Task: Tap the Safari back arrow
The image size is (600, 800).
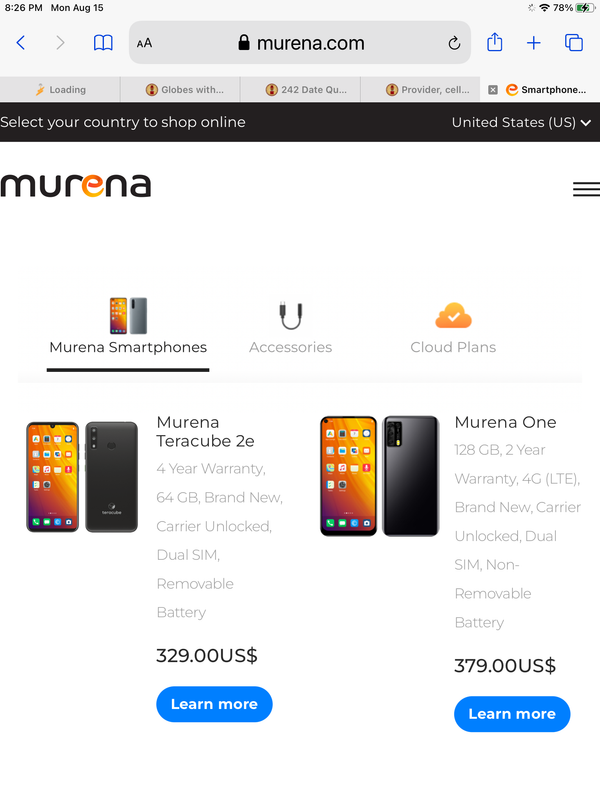Action: coord(20,43)
